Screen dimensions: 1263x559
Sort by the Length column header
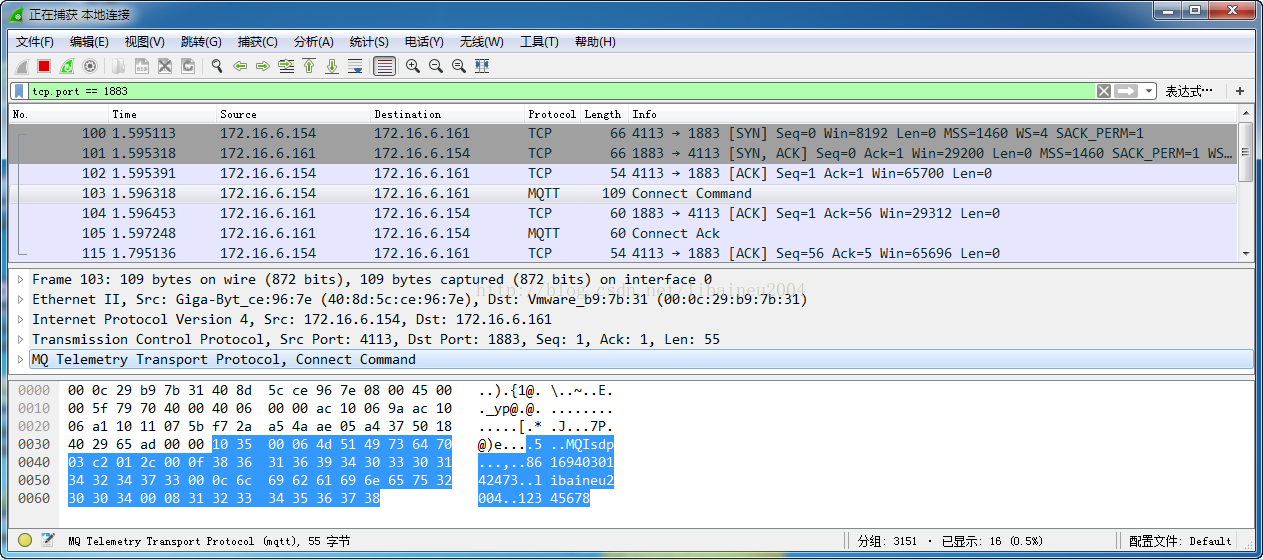coord(603,114)
